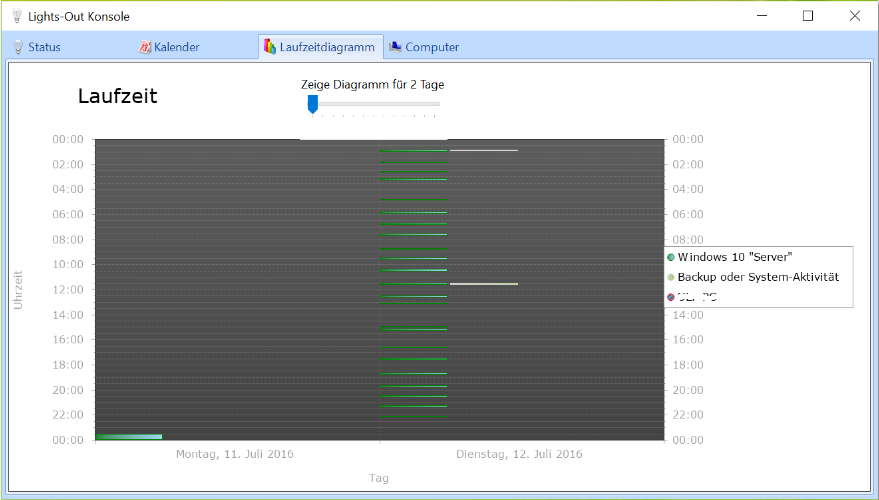Click the Tag axis title
The height and width of the screenshot is (500, 879).
click(x=379, y=478)
